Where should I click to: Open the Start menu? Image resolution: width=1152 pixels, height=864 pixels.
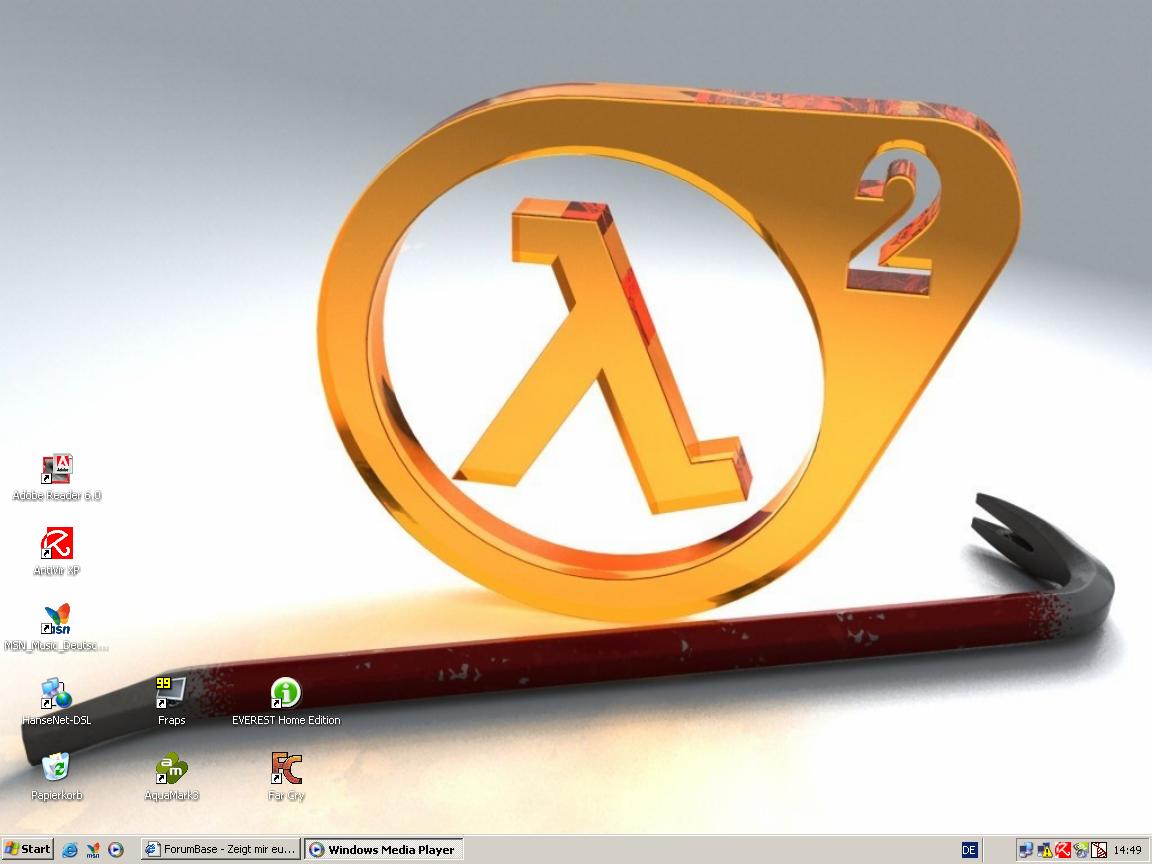tap(27, 849)
